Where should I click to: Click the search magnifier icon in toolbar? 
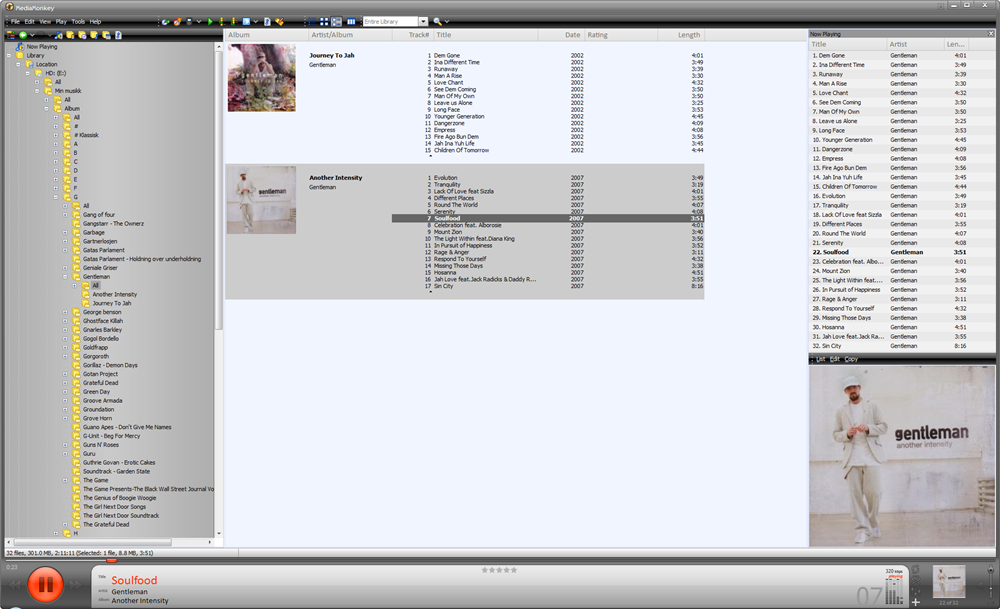click(x=438, y=22)
